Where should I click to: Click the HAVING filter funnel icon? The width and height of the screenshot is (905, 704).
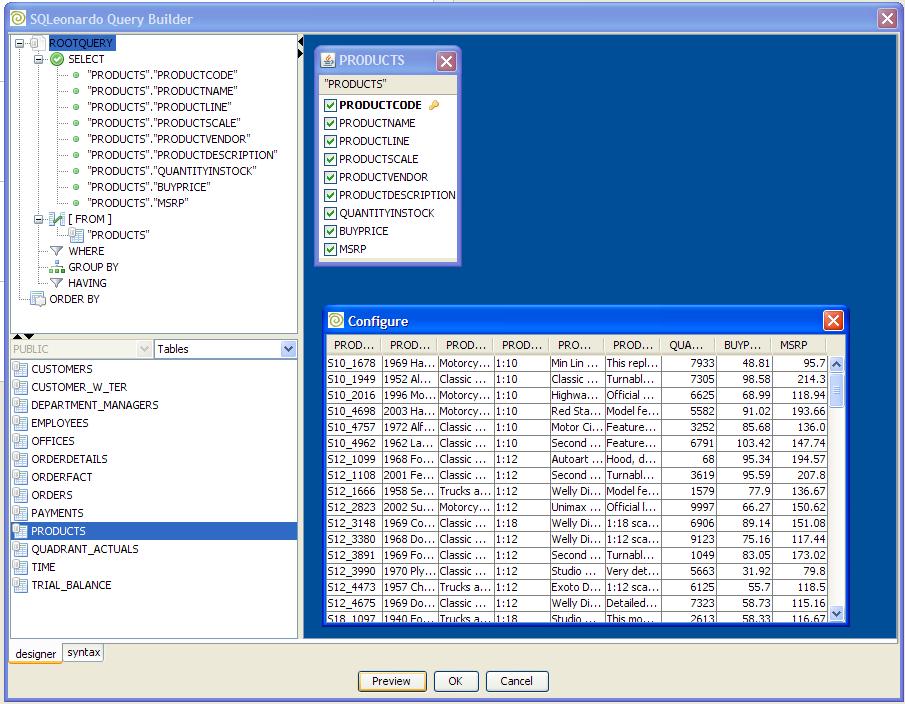(x=57, y=283)
